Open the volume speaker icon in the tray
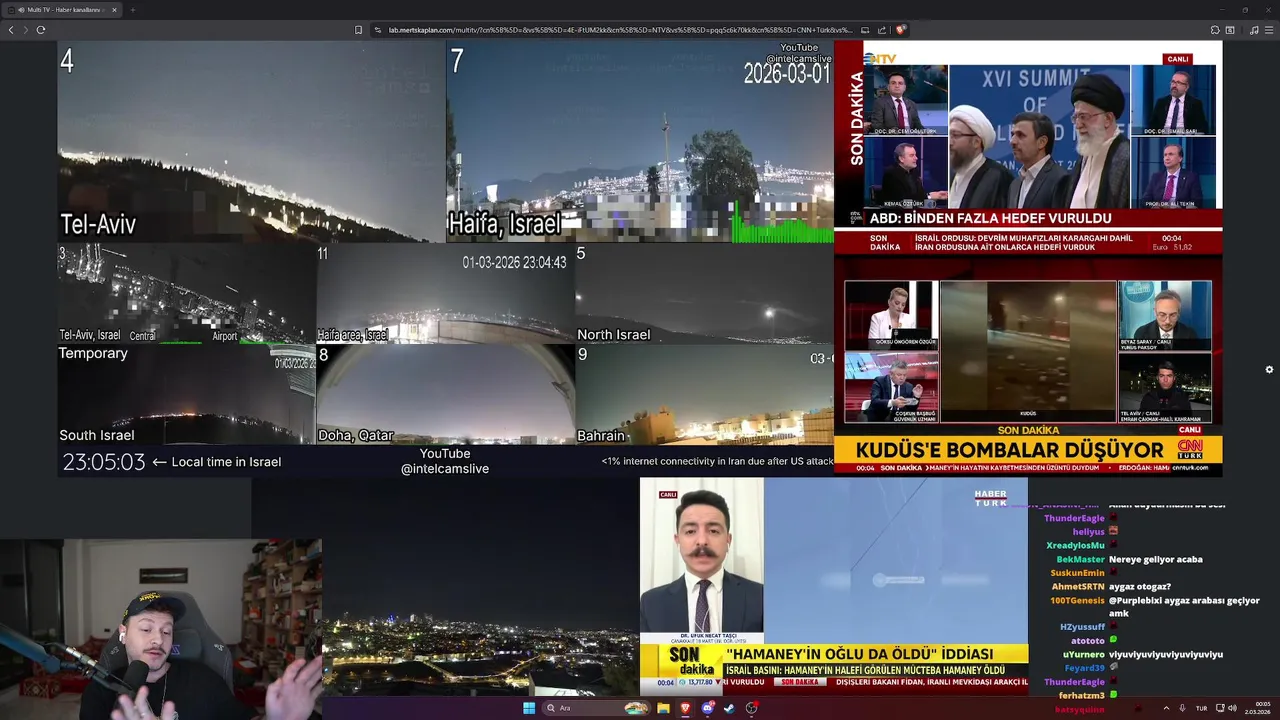This screenshot has height=720, width=1280. pyautogui.click(x=1232, y=708)
